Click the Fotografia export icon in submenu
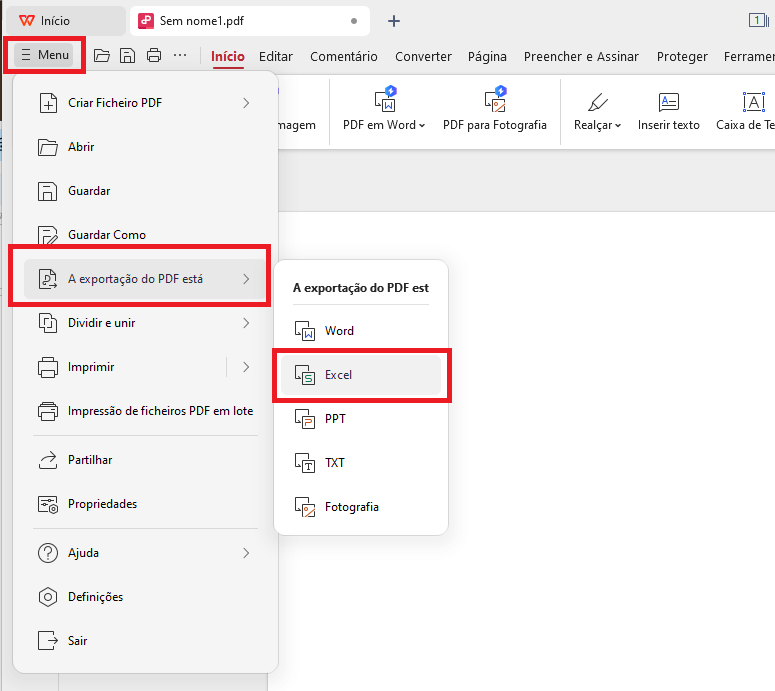Screen dimensions: 775x691 (x=304, y=507)
